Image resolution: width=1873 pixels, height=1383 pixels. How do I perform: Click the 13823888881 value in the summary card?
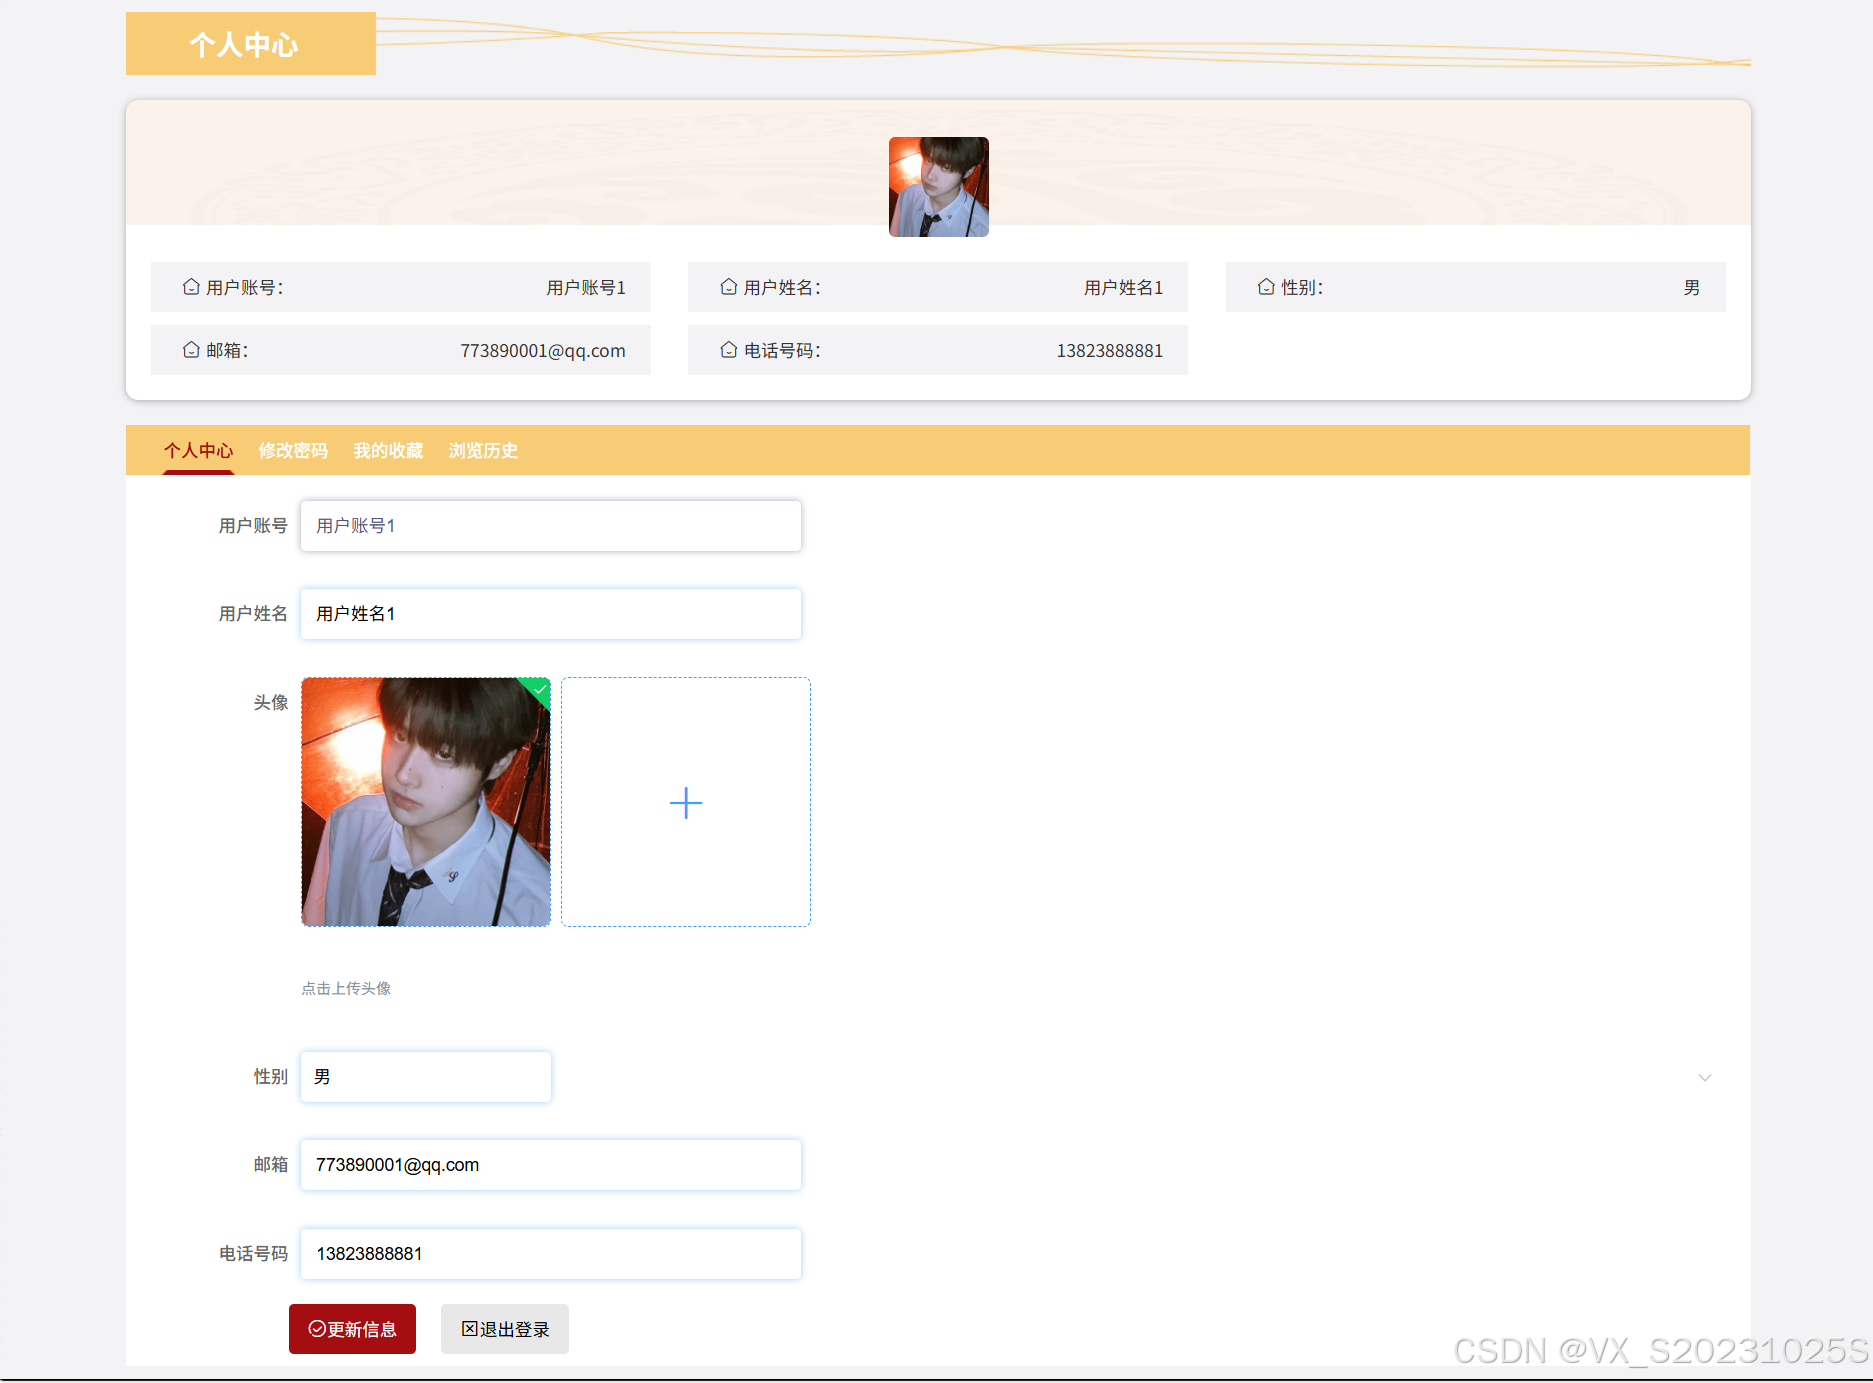click(x=1110, y=351)
